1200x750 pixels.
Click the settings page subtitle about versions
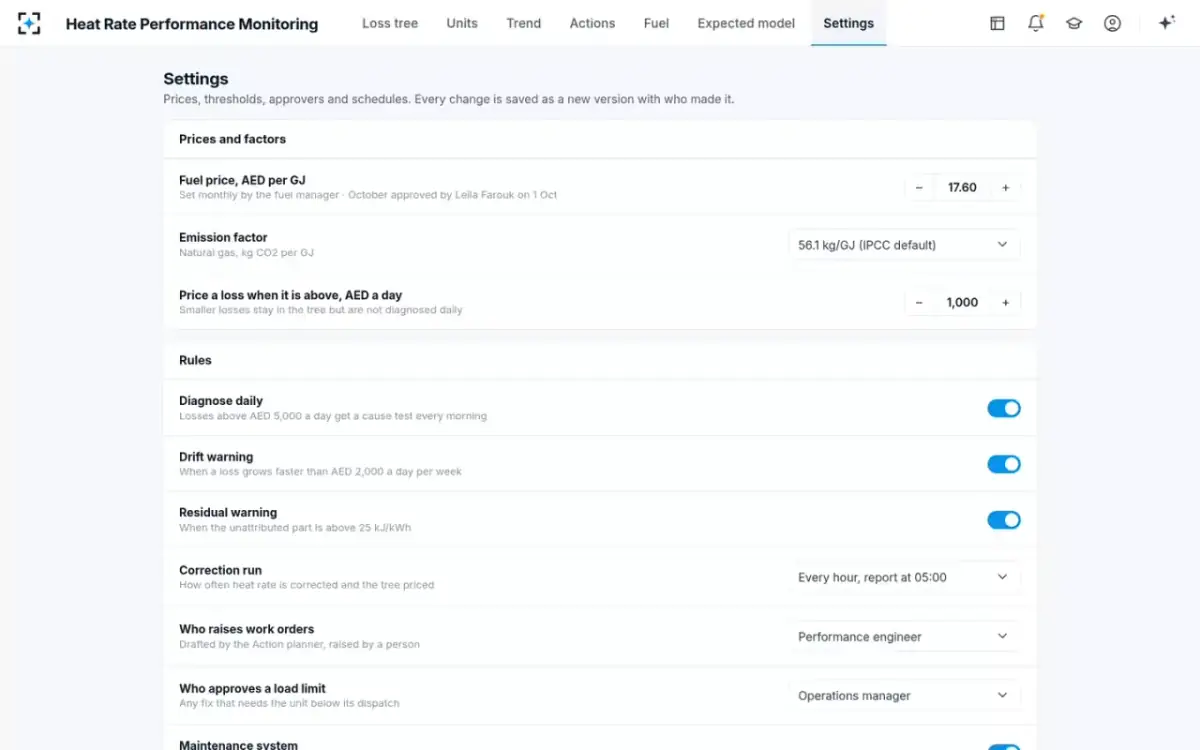[x=449, y=100]
